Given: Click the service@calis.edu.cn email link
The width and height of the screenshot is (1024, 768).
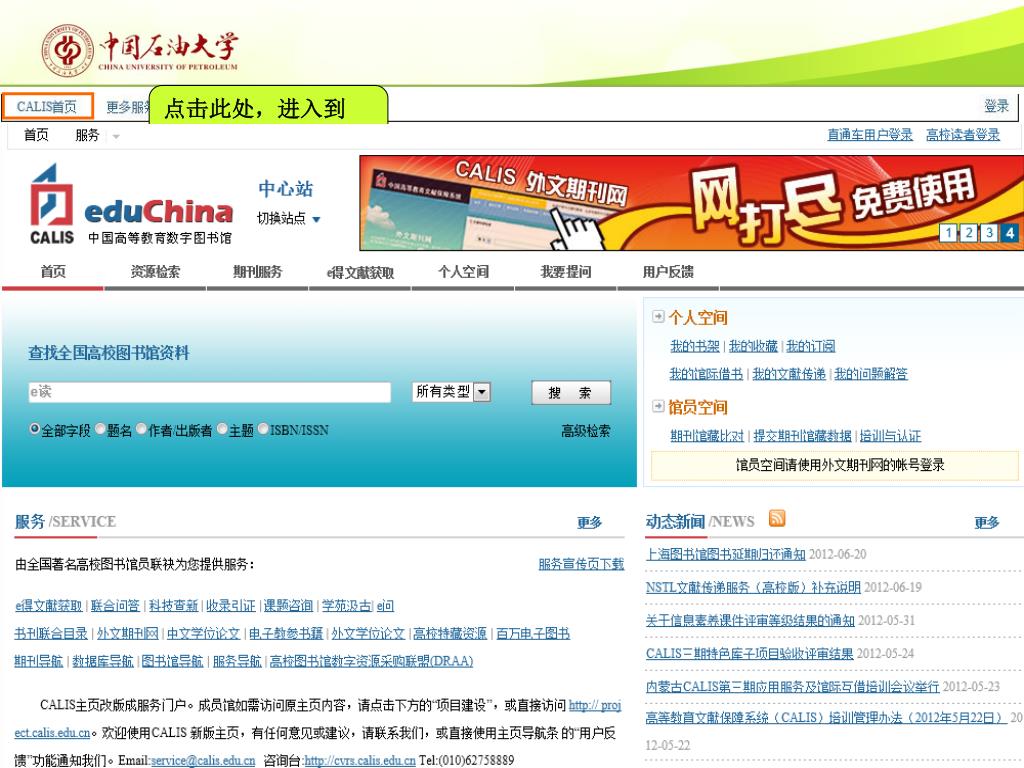Looking at the screenshot, I should click(203, 760).
